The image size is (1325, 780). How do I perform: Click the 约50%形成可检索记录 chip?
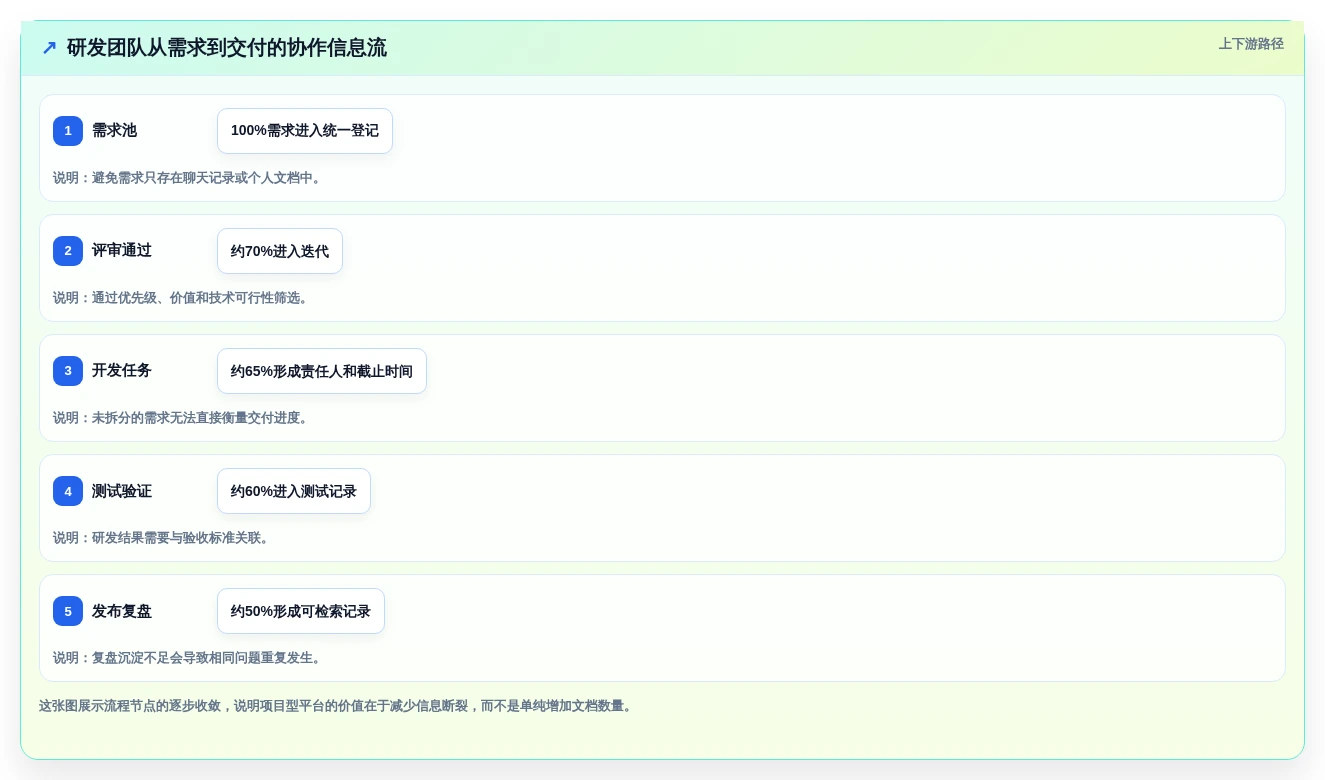301,611
